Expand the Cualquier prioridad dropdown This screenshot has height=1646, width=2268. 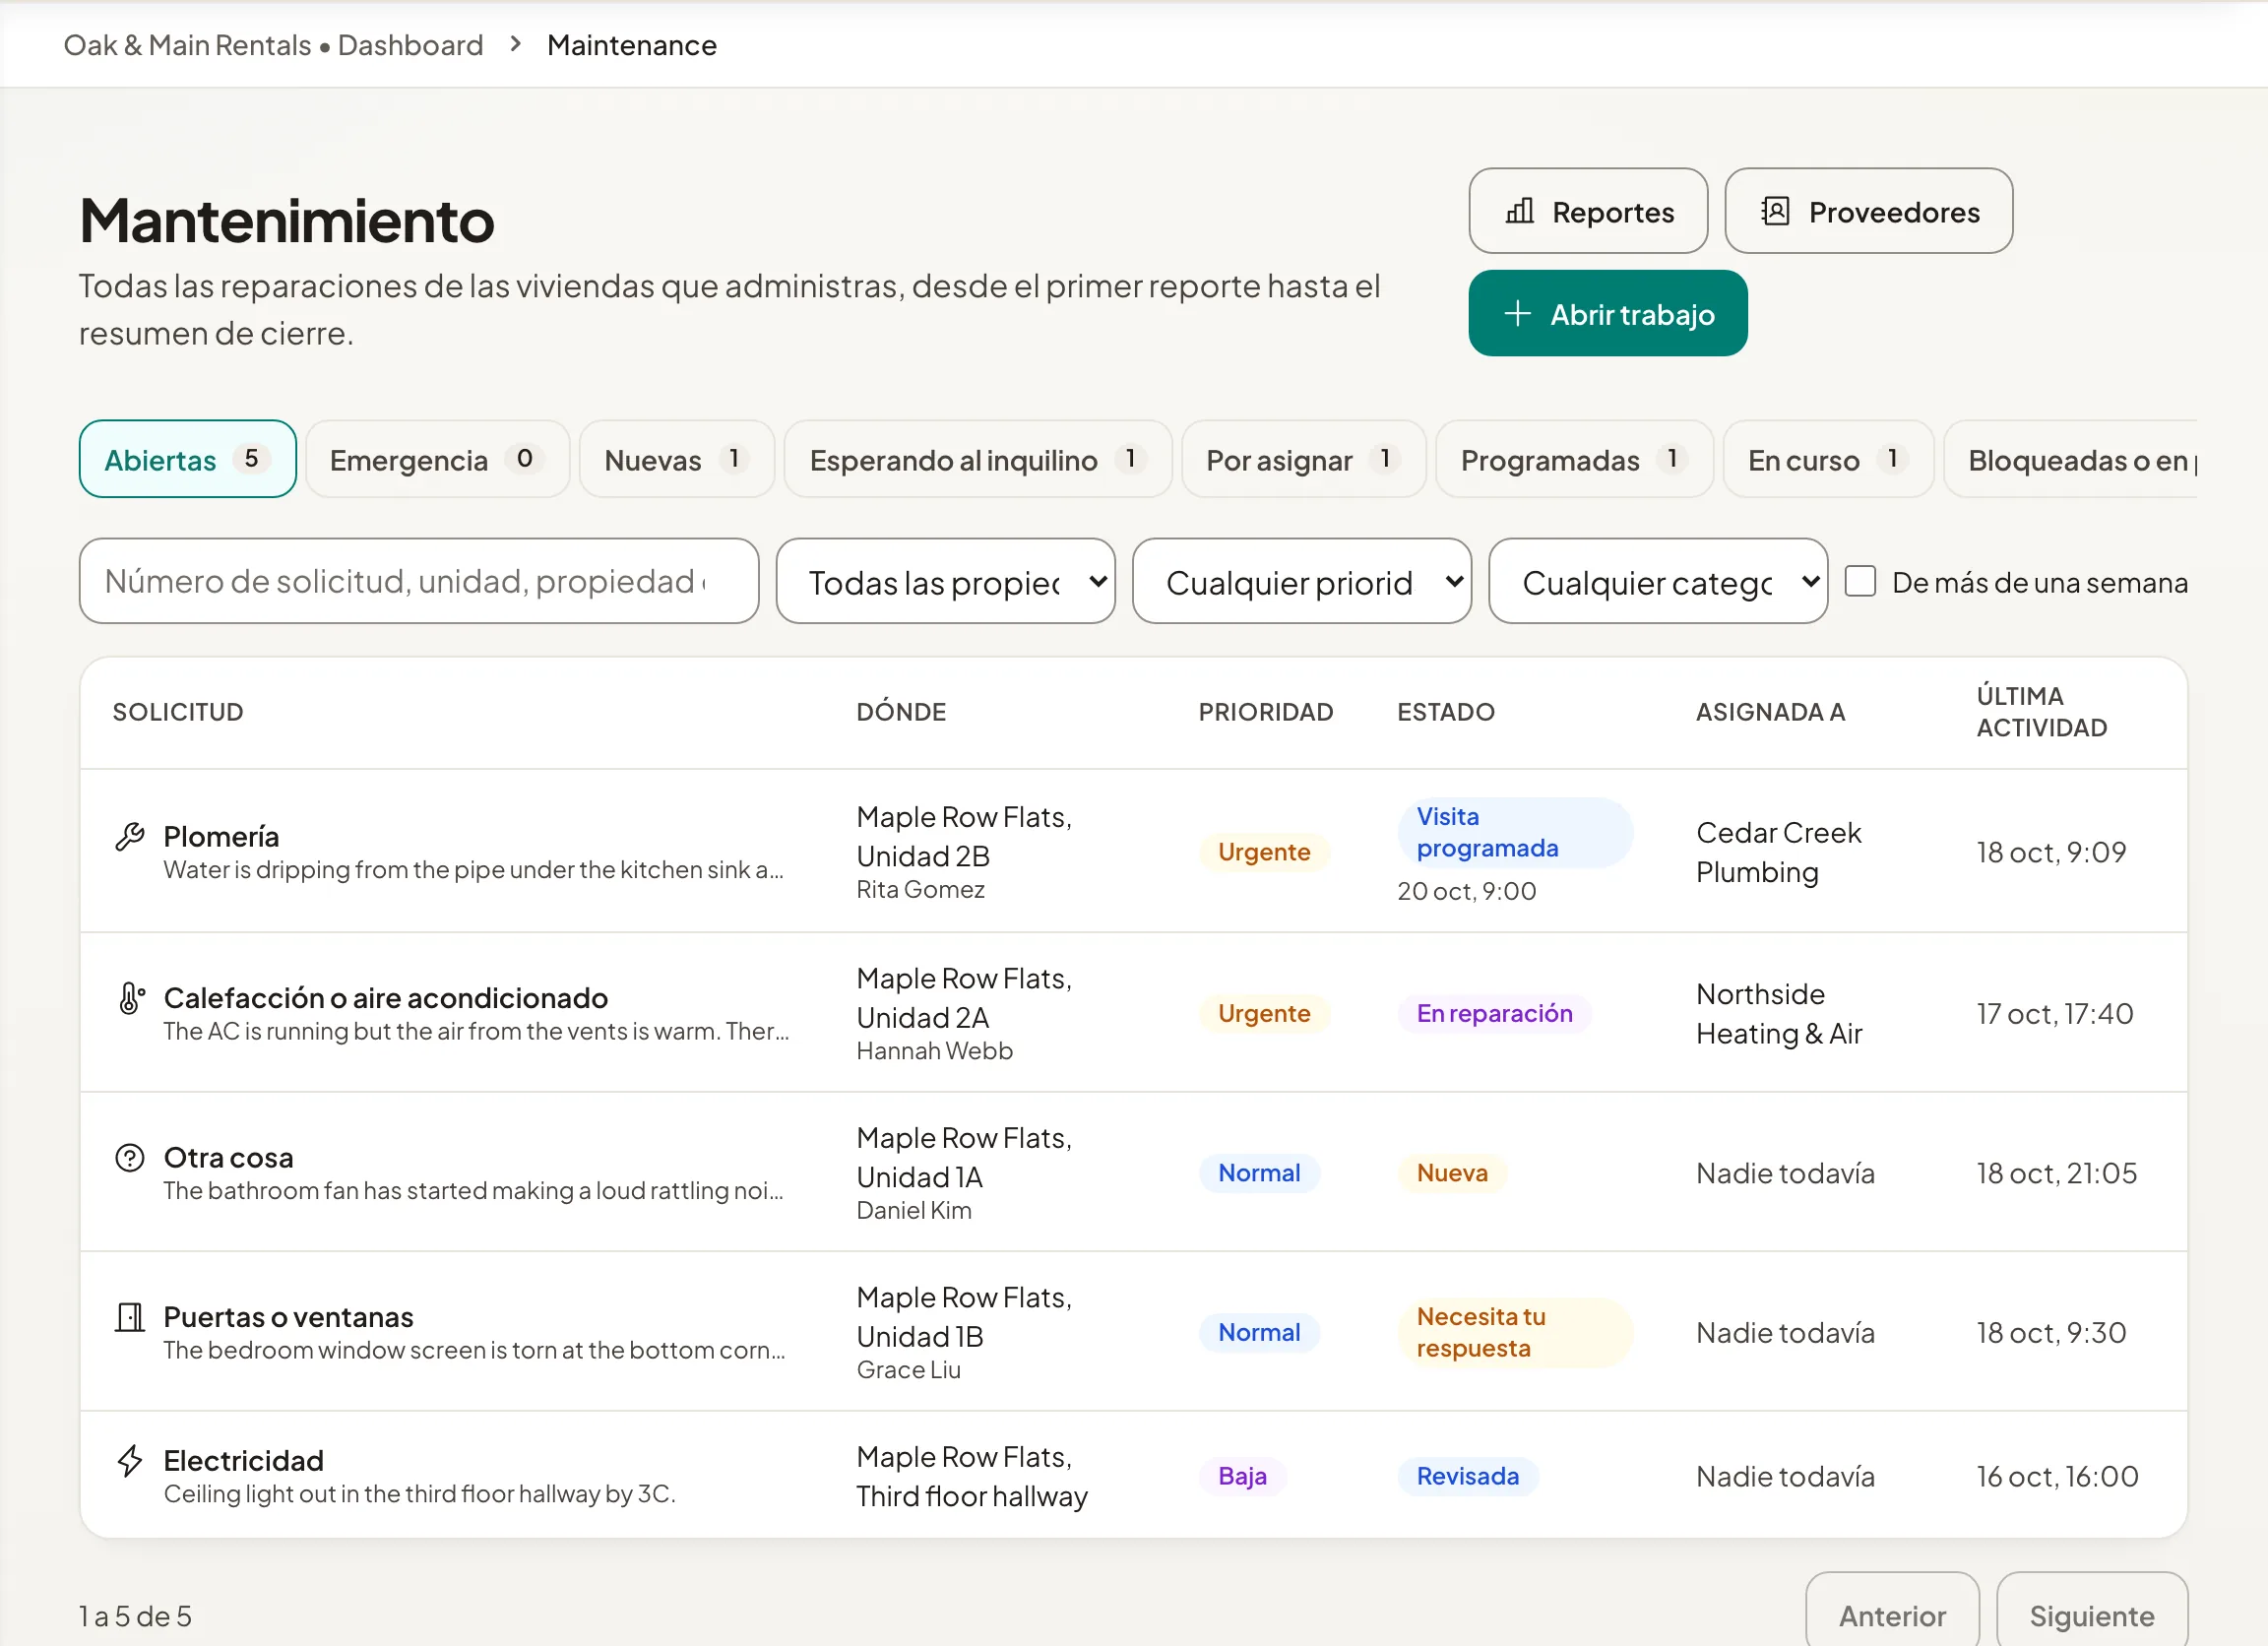click(1301, 581)
